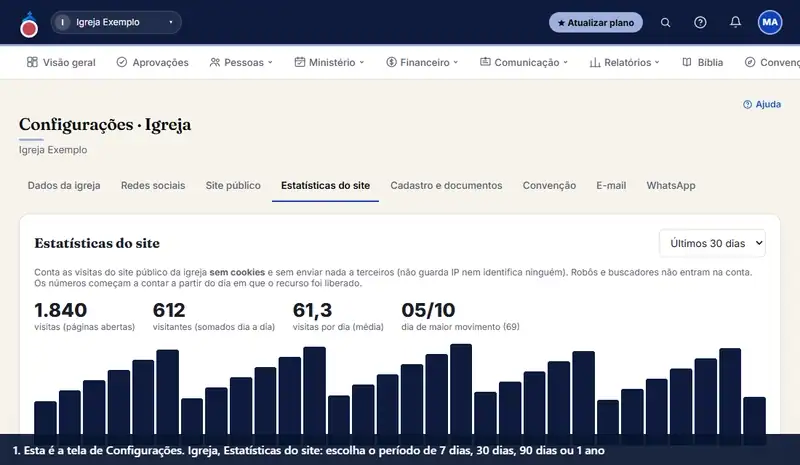Click the 1.840 visitas statistic
Image resolution: width=800 pixels, height=465 pixels.
pyautogui.click(x=61, y=310)
